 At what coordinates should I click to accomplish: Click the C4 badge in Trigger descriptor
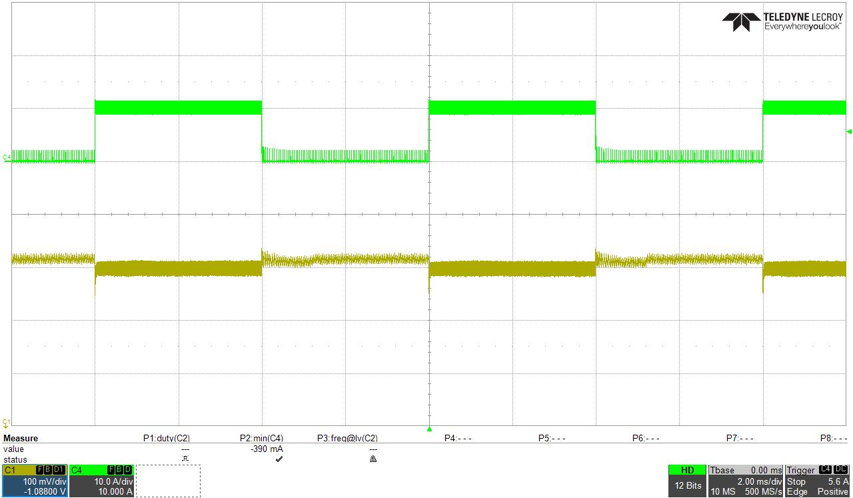point(825,469)
